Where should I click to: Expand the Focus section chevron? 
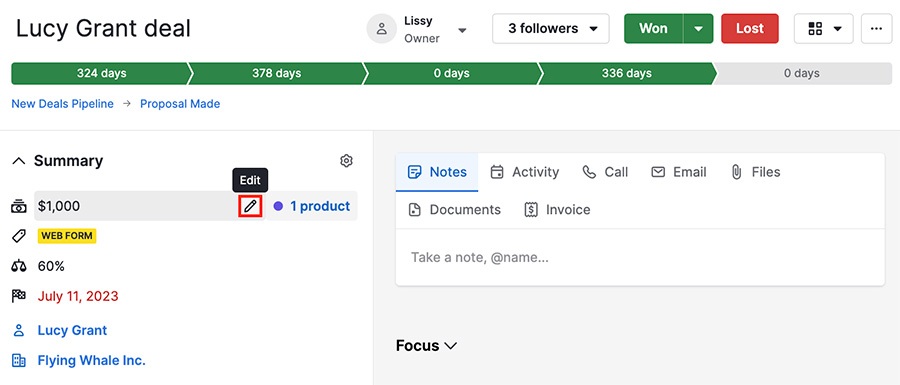(451, 346)
